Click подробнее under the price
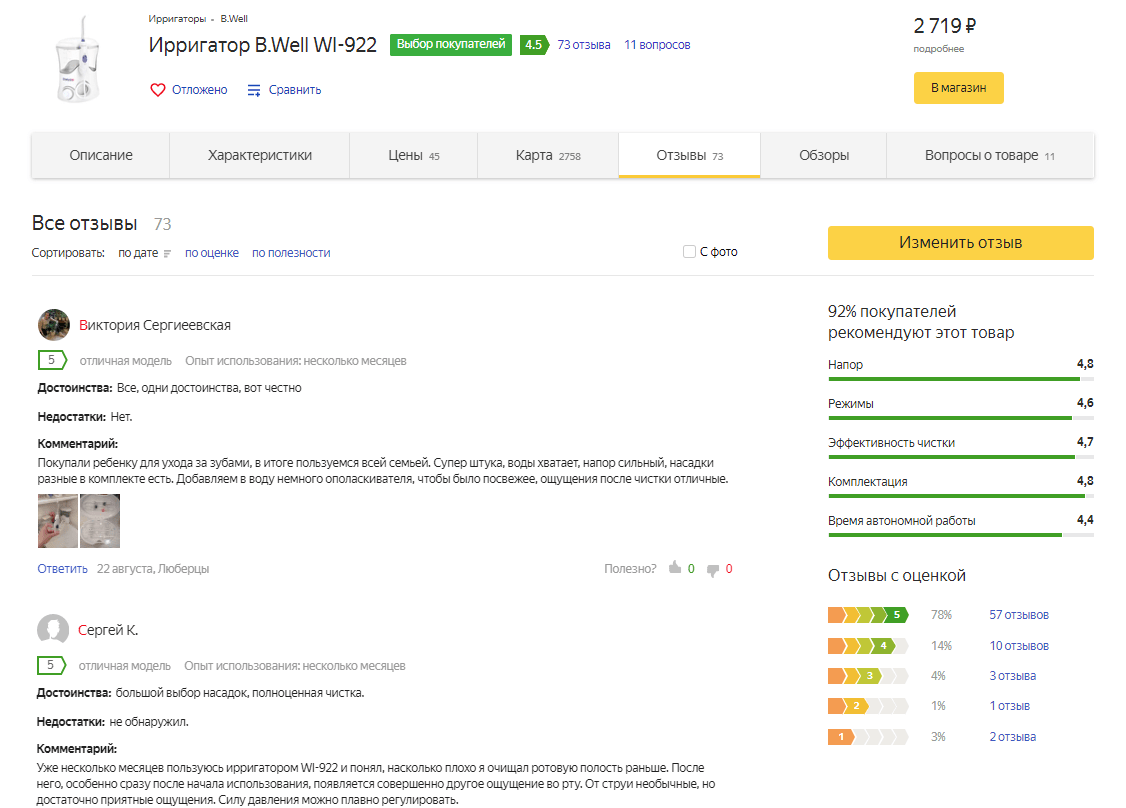The height and width of the screenshot is (808, 1126). click(939, 49)
